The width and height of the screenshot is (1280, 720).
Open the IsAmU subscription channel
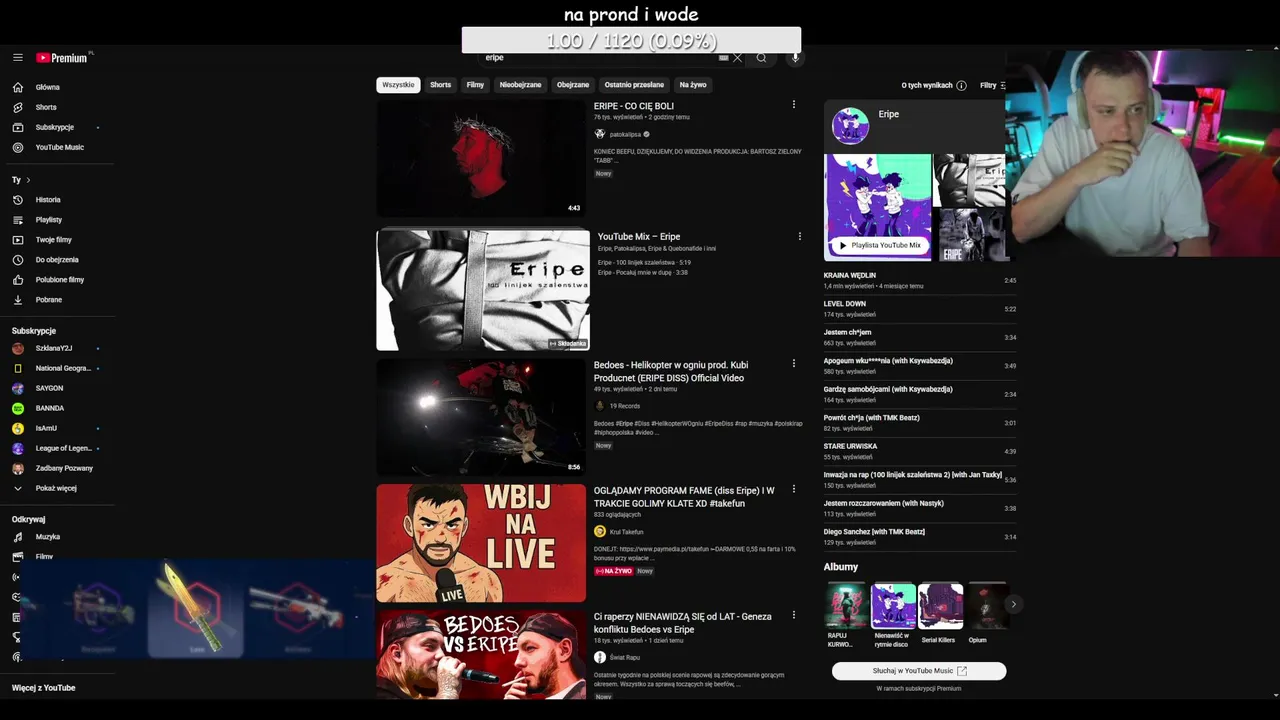[46, 428]
